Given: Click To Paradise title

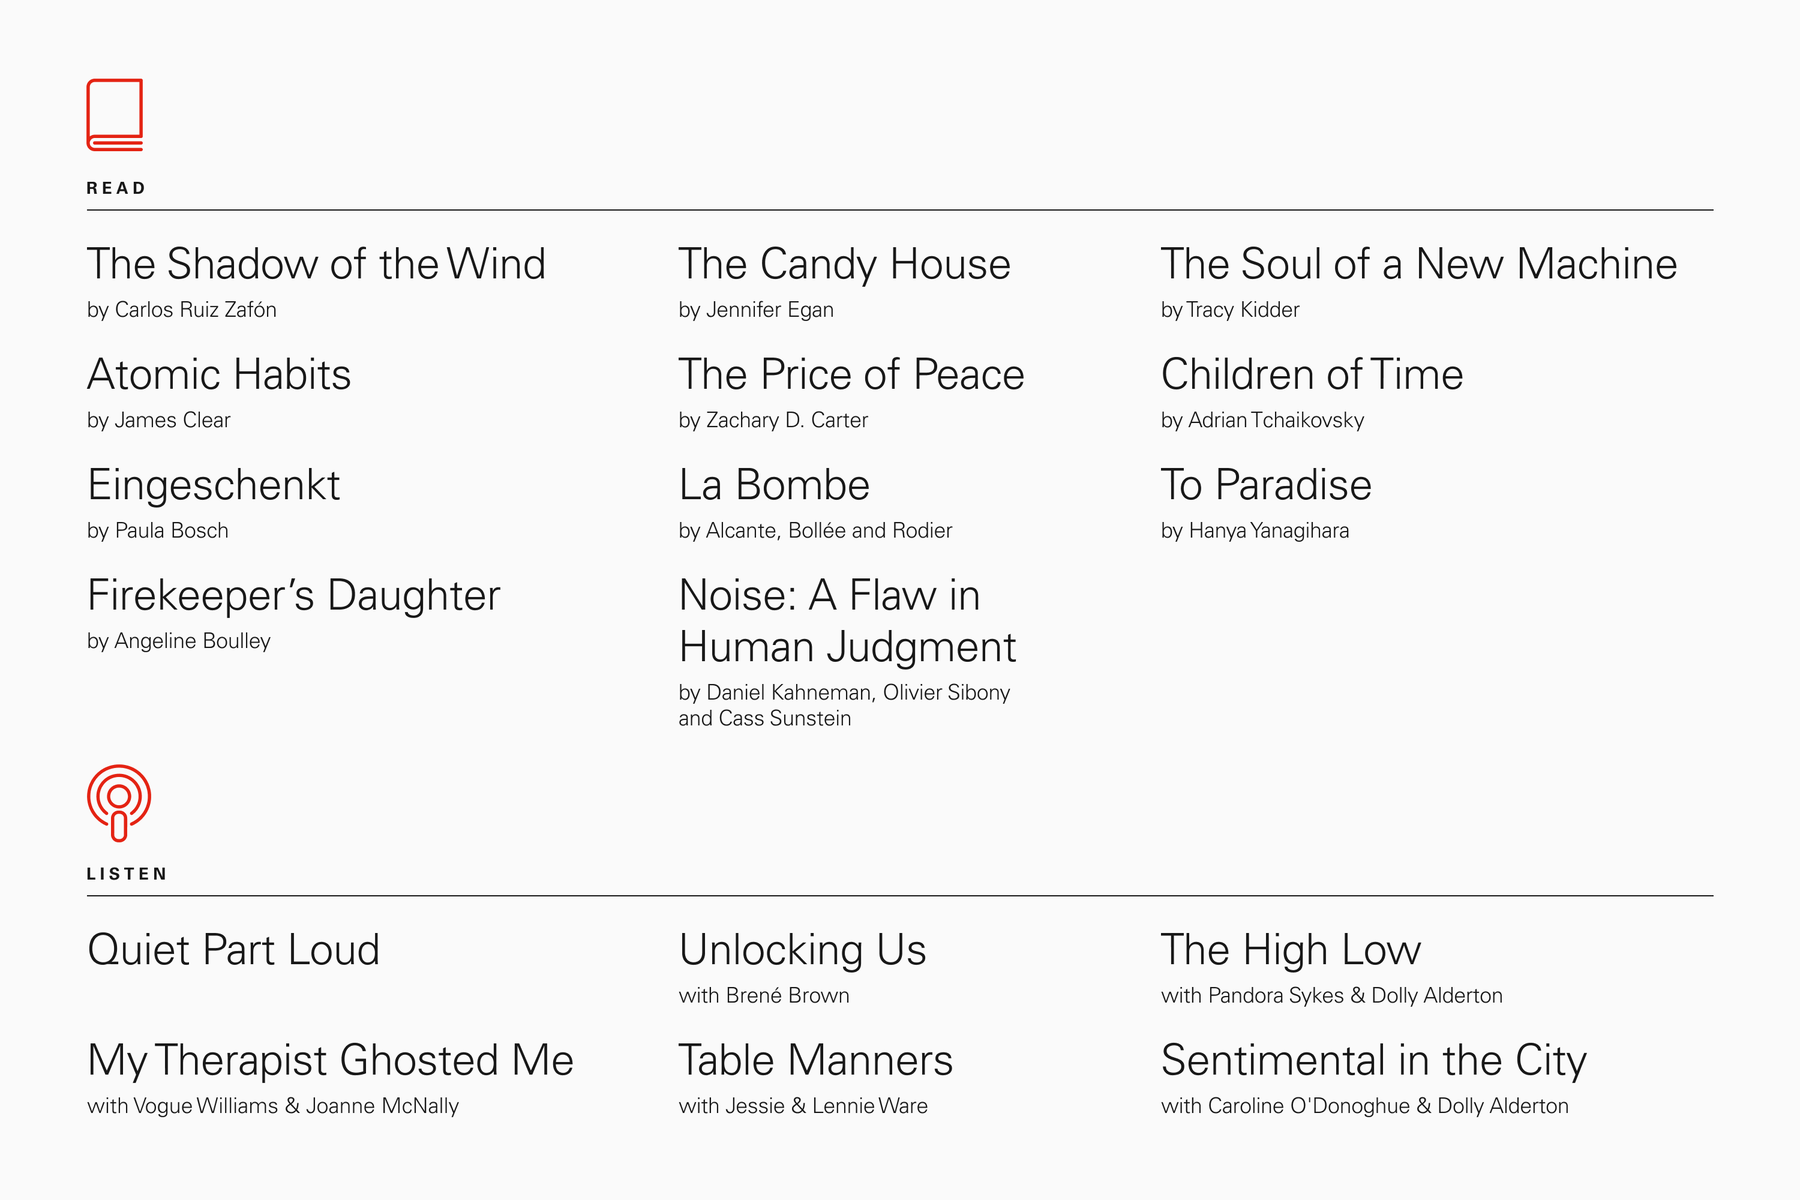Looking at the screenshot, I should [1266, 485].
